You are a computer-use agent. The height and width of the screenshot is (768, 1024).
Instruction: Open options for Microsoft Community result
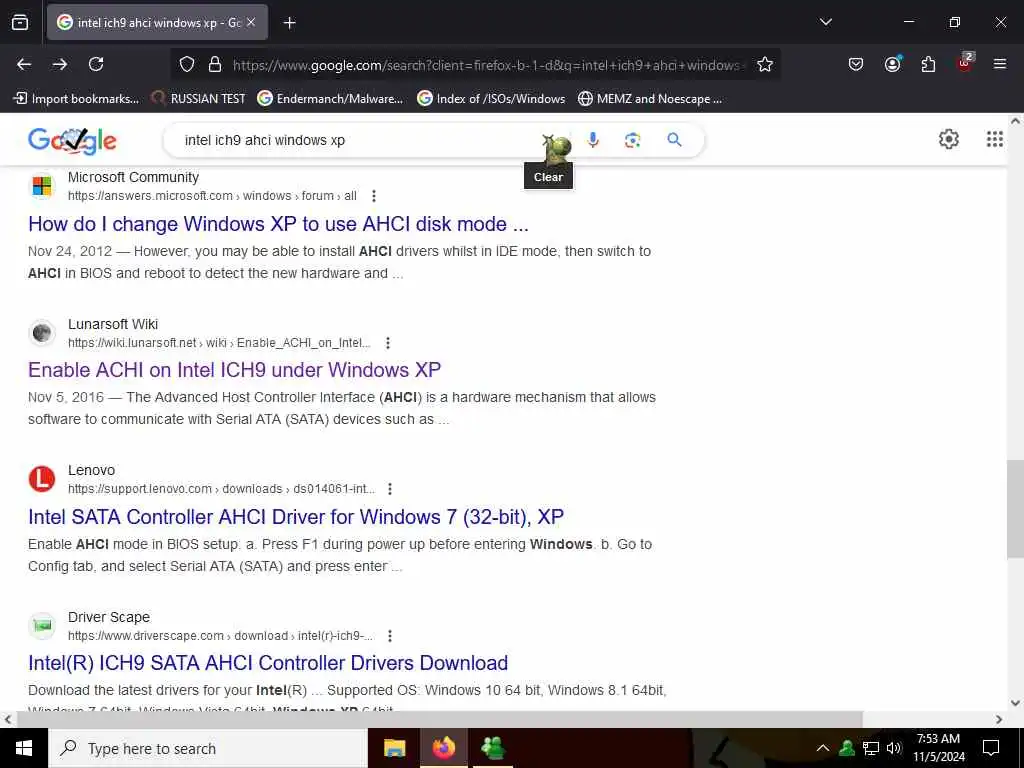click(374, 196)
